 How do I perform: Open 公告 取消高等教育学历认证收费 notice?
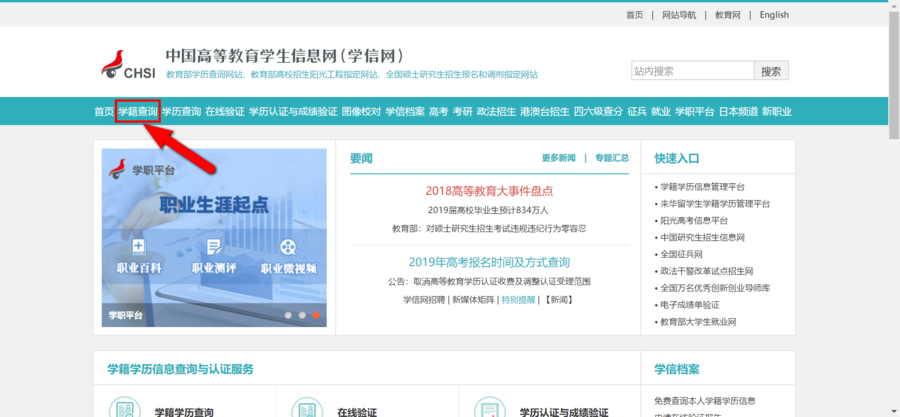click(489, 282)
